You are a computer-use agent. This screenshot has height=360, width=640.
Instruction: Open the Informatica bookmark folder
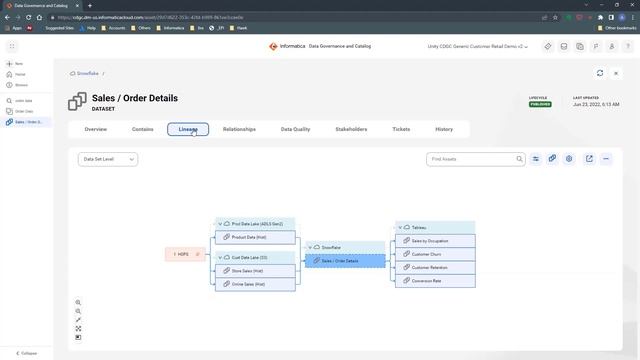click(x=170, y=28)
